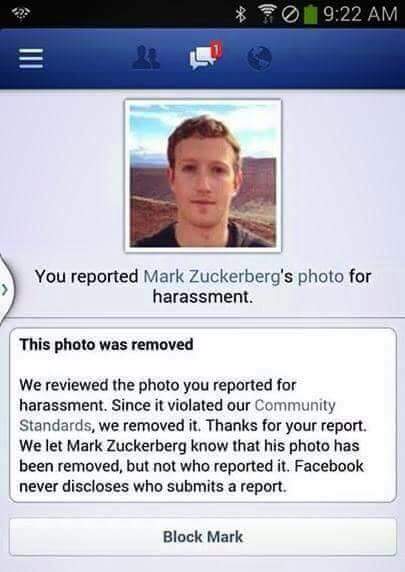
Task: Open the friend requests icon
Action: click(x=146, y=58)
